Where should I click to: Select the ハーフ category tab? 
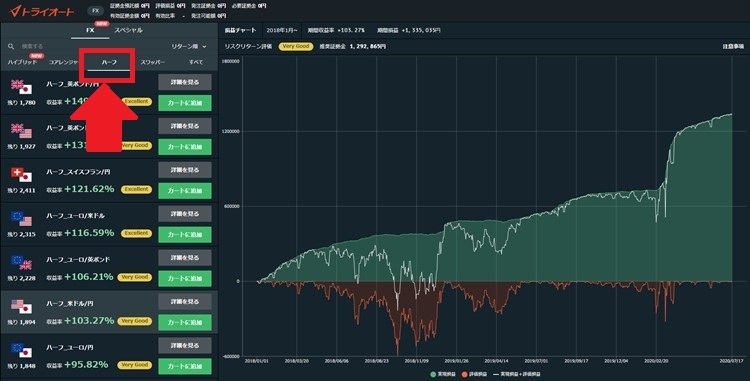[x=109, y=63]
